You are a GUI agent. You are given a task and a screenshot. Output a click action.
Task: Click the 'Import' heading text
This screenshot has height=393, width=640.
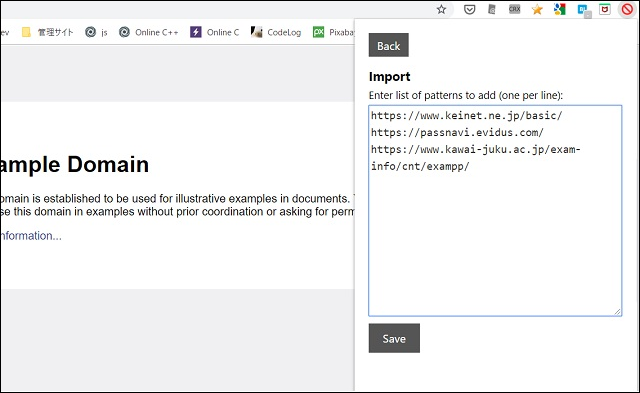pyautogui.click(x=389, y=77)
